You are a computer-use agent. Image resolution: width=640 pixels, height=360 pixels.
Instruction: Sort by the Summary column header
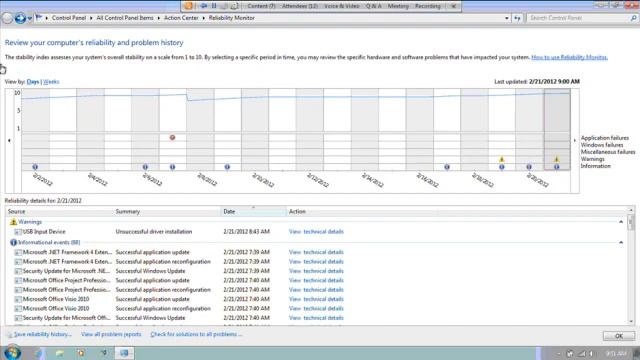click(167, 211)
